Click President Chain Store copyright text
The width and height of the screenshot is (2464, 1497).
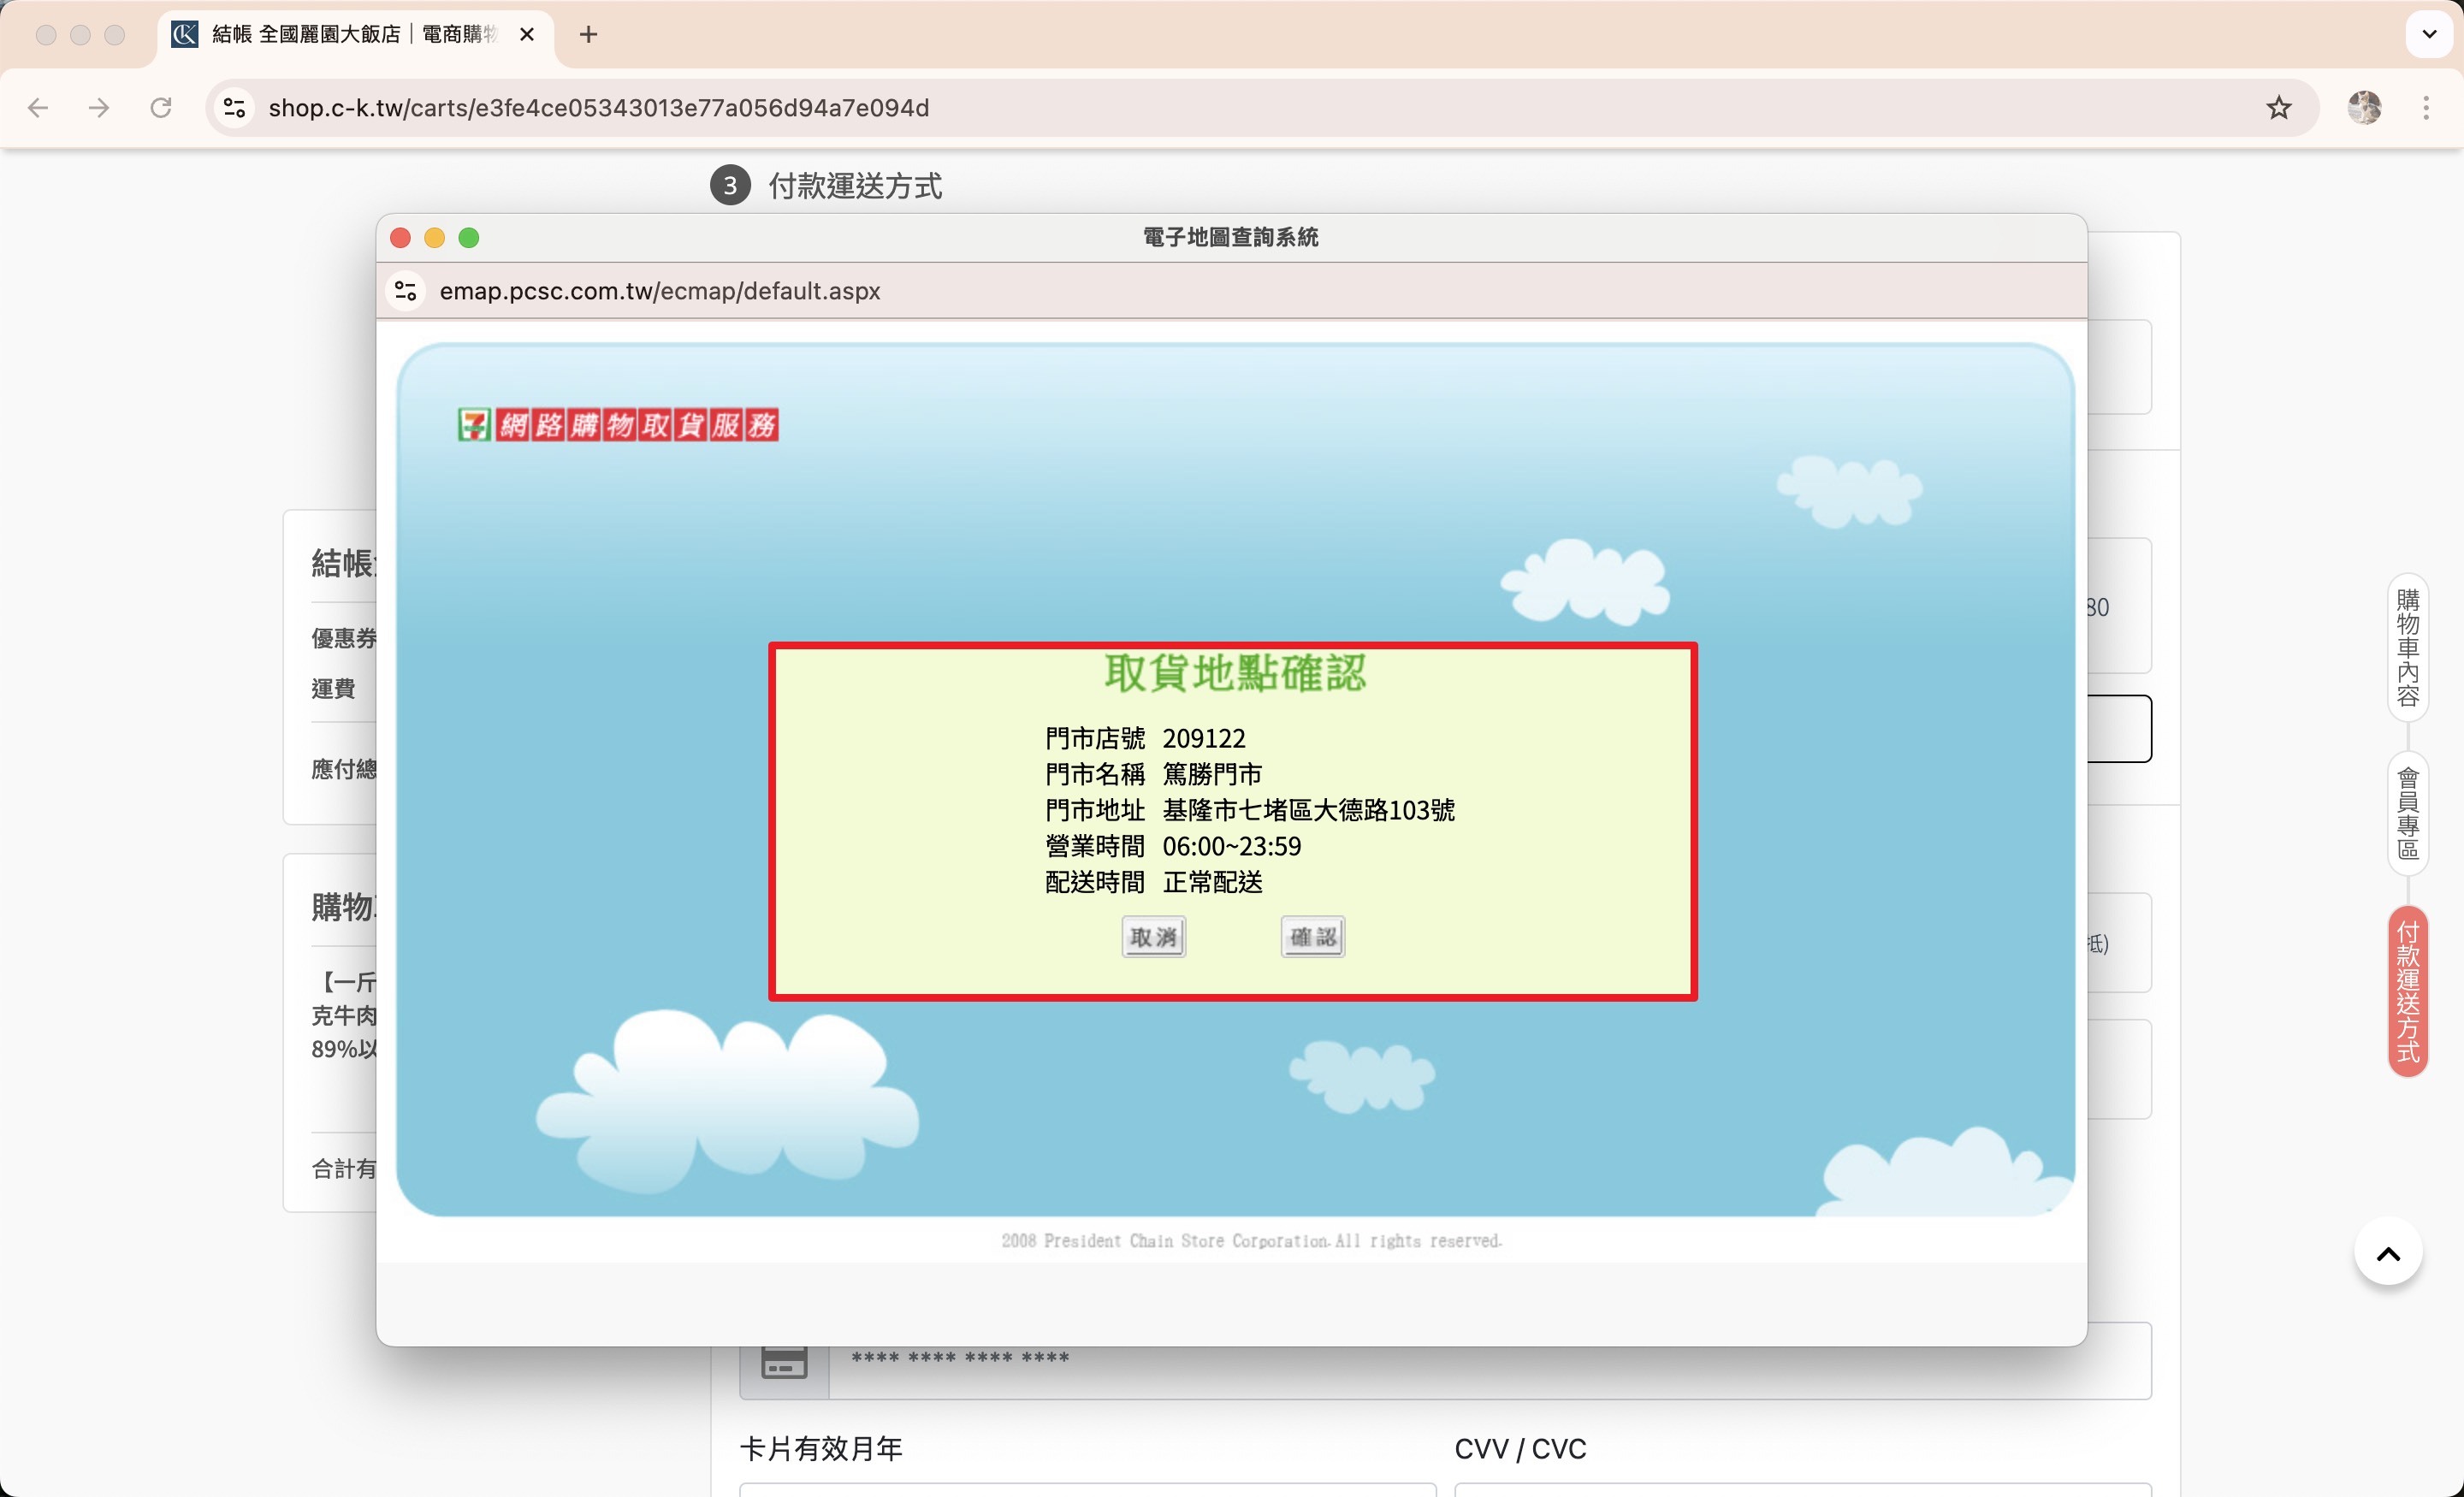(x=1251, y=1240)
